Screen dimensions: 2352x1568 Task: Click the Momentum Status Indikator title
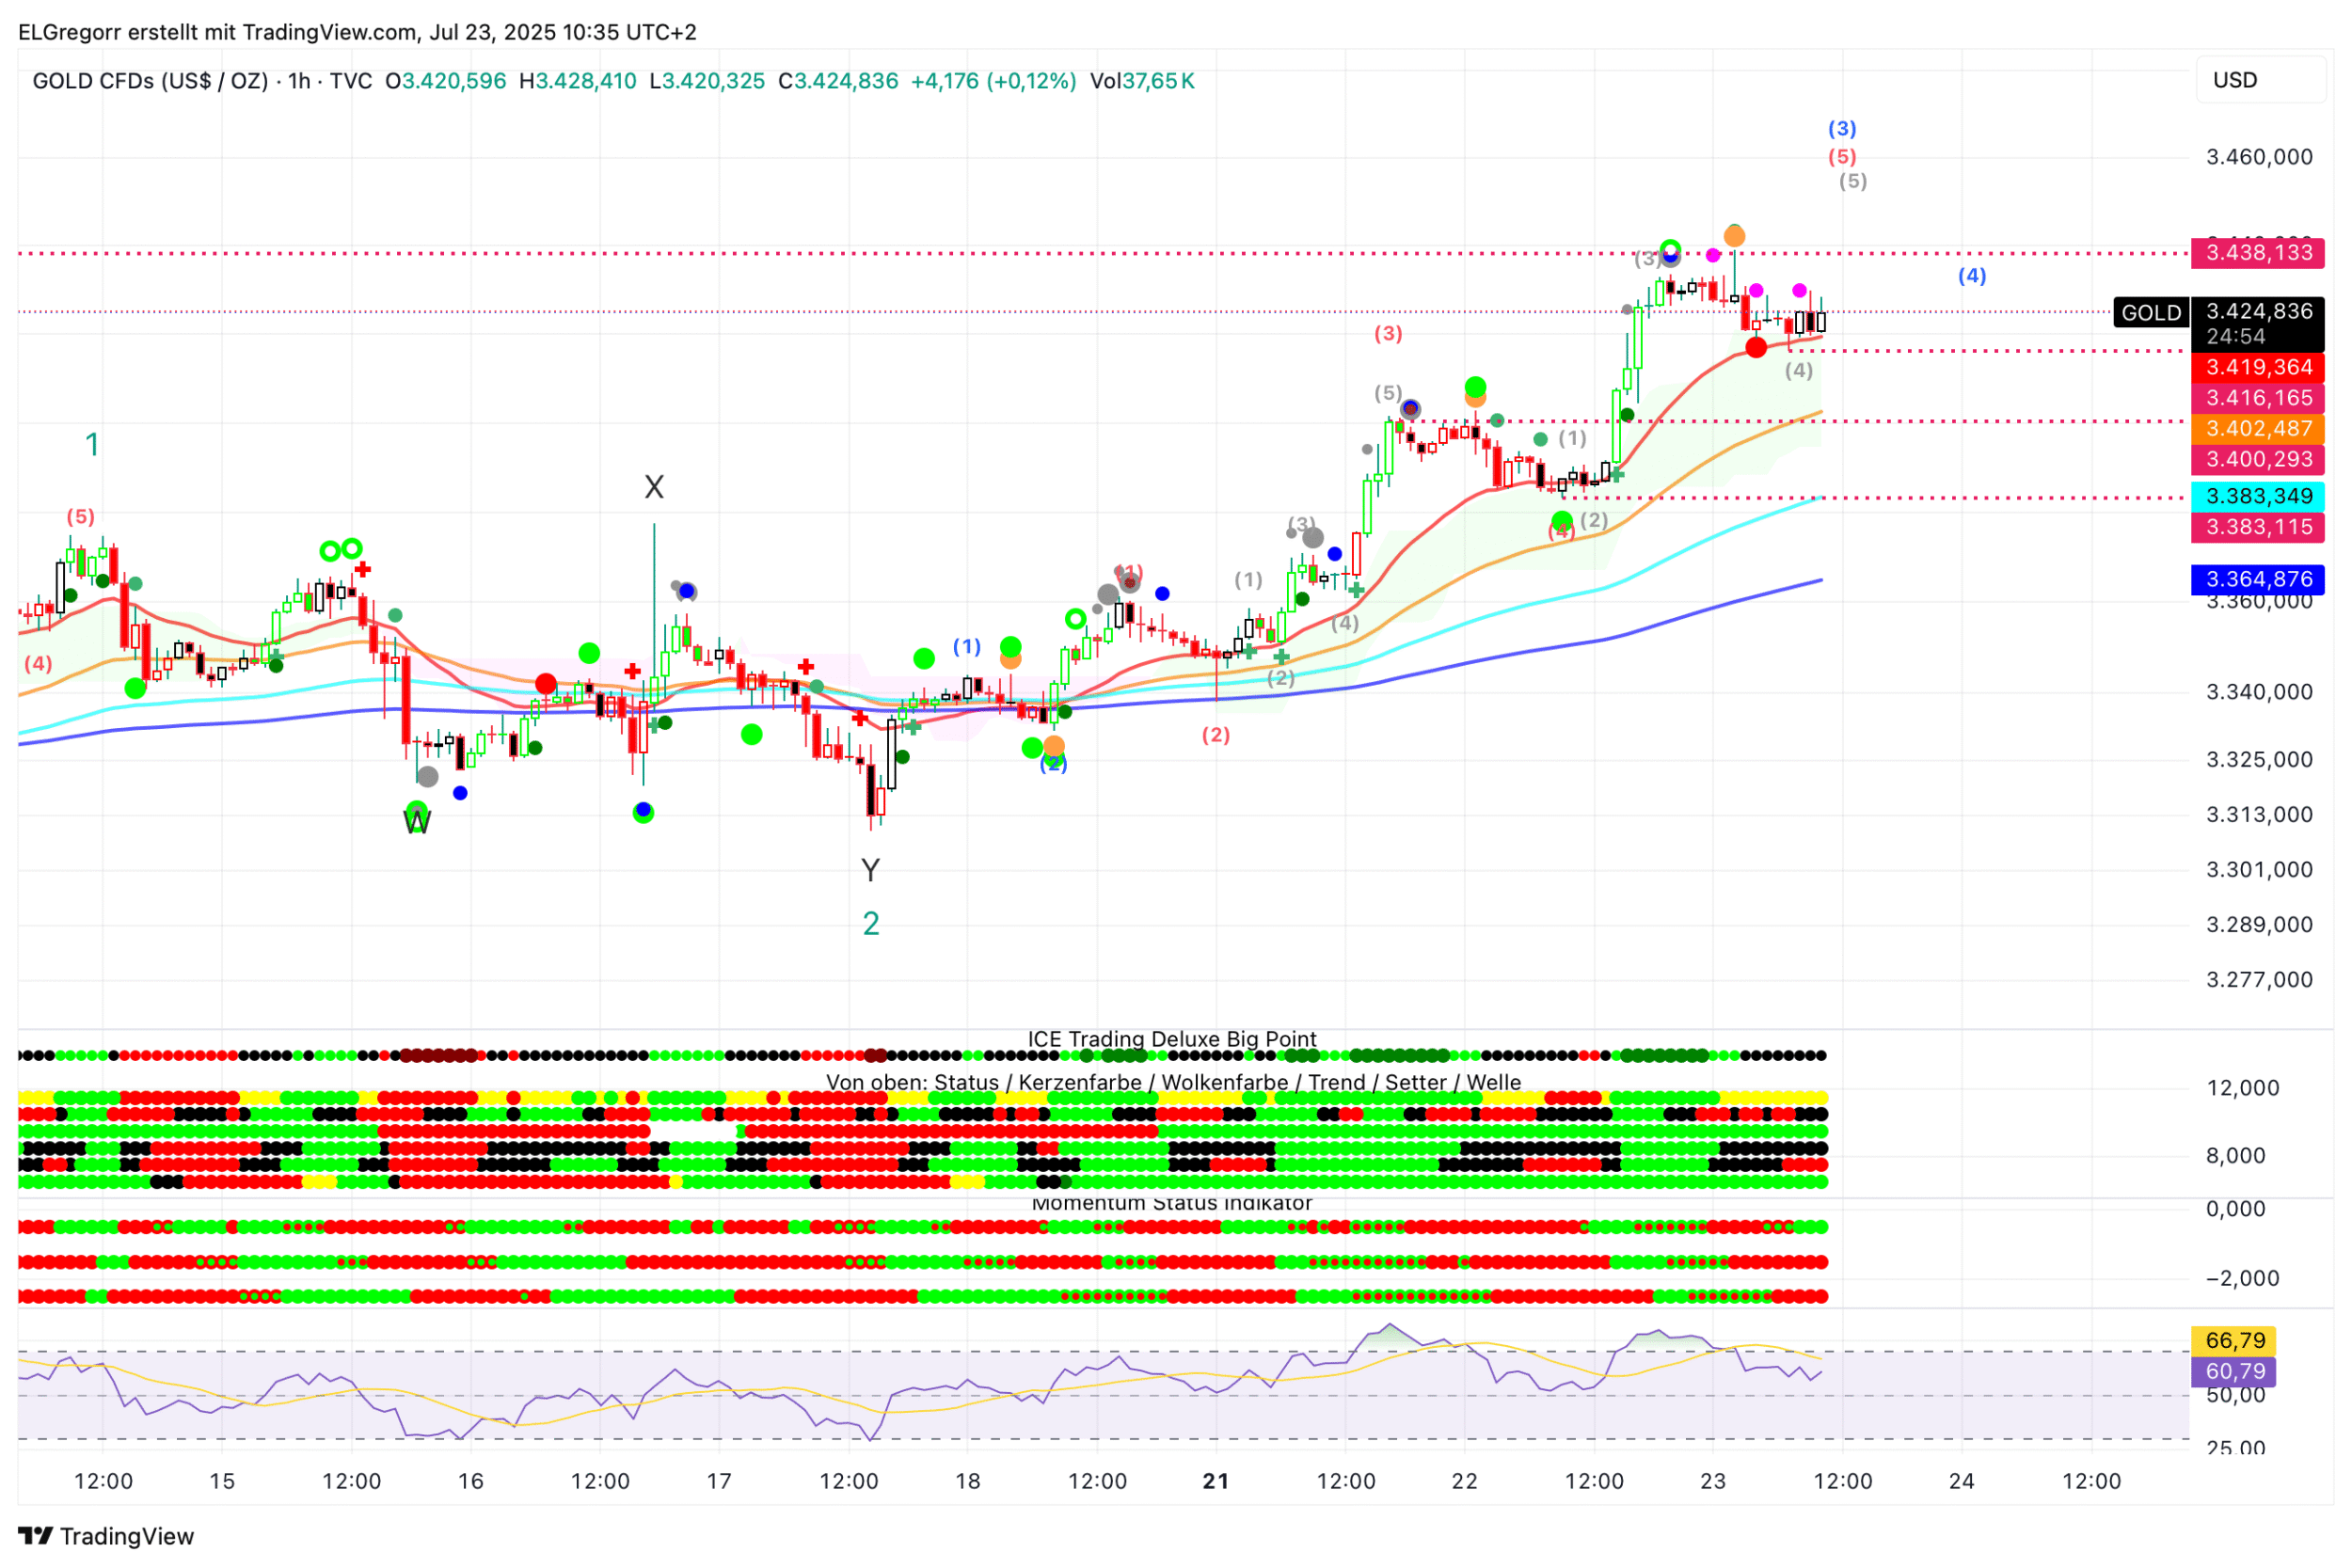[1172, 1203]
